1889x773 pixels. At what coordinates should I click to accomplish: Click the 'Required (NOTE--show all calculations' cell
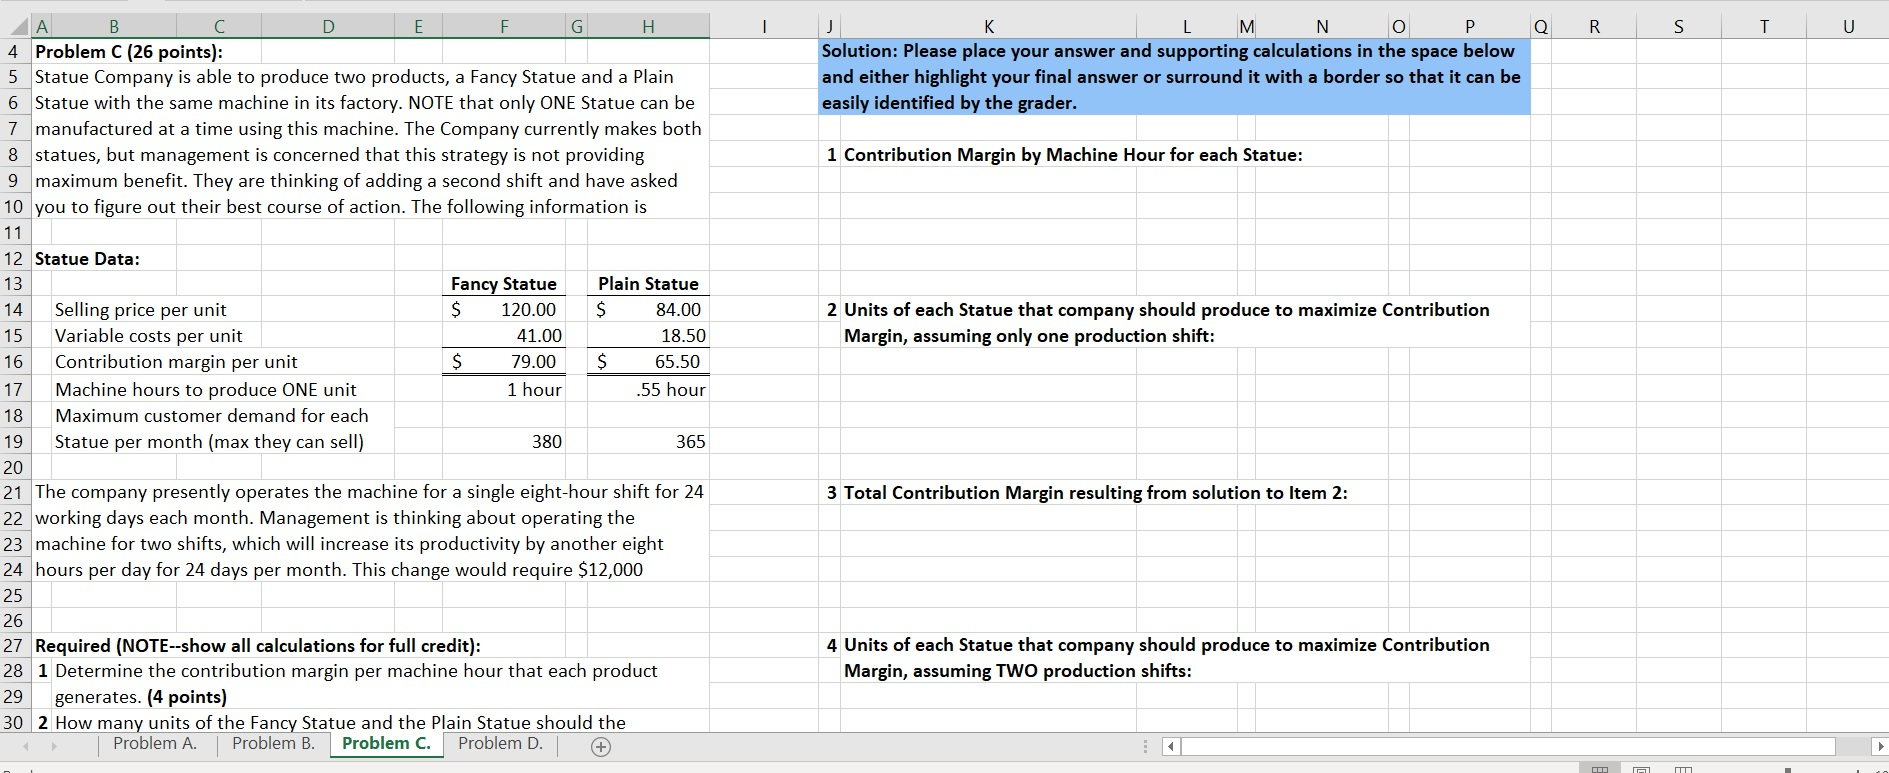(x=258, y=646)
